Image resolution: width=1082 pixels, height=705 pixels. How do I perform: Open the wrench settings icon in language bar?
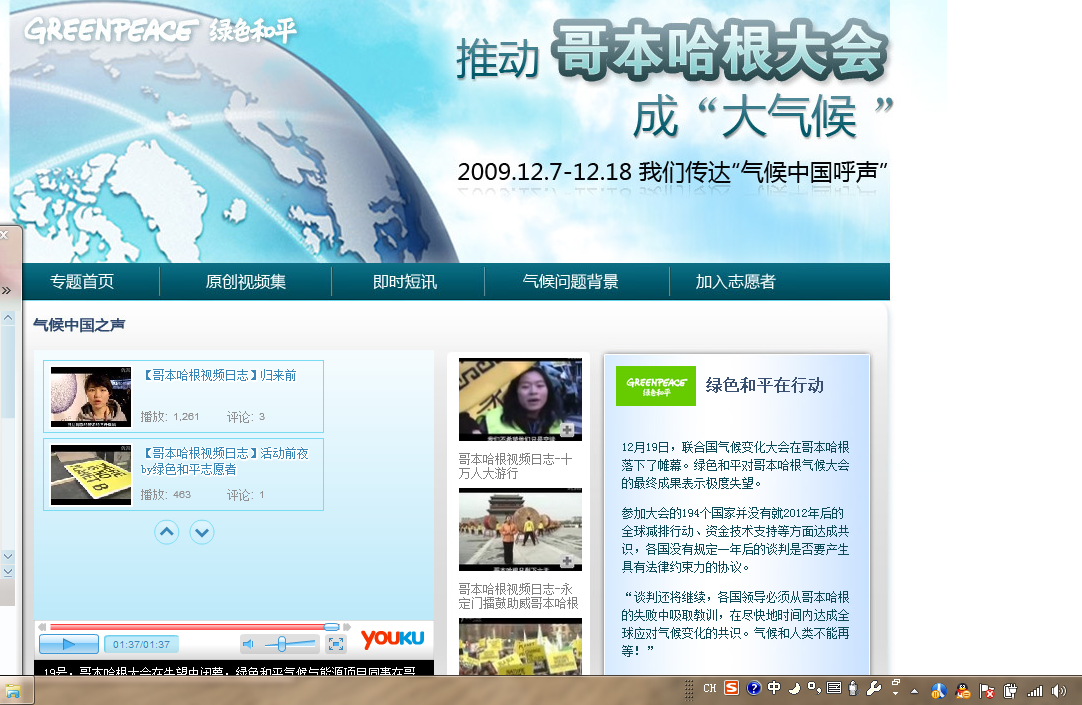click(874, 688)
